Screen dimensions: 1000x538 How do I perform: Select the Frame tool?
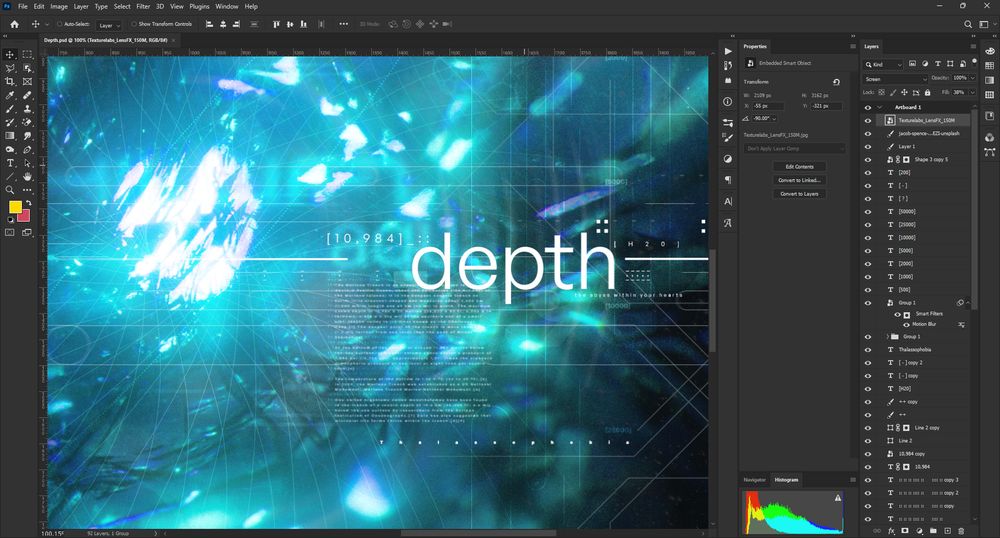pyautogui.click(x=27, y=82)
